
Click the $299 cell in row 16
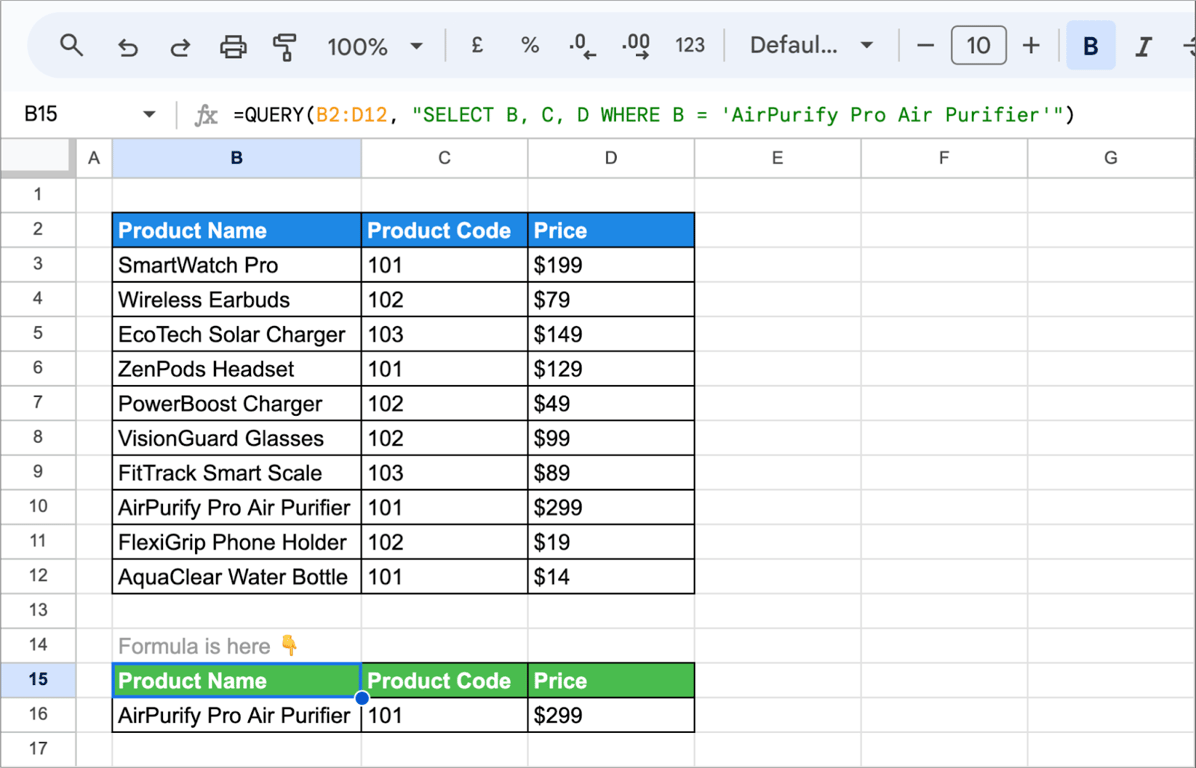[611, 715]
